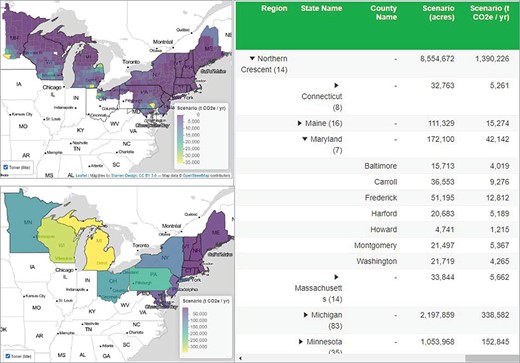The image size is (520, 363).
Task: Click the 1,390,226 CO2e value
Action: (x=492, y=59)
